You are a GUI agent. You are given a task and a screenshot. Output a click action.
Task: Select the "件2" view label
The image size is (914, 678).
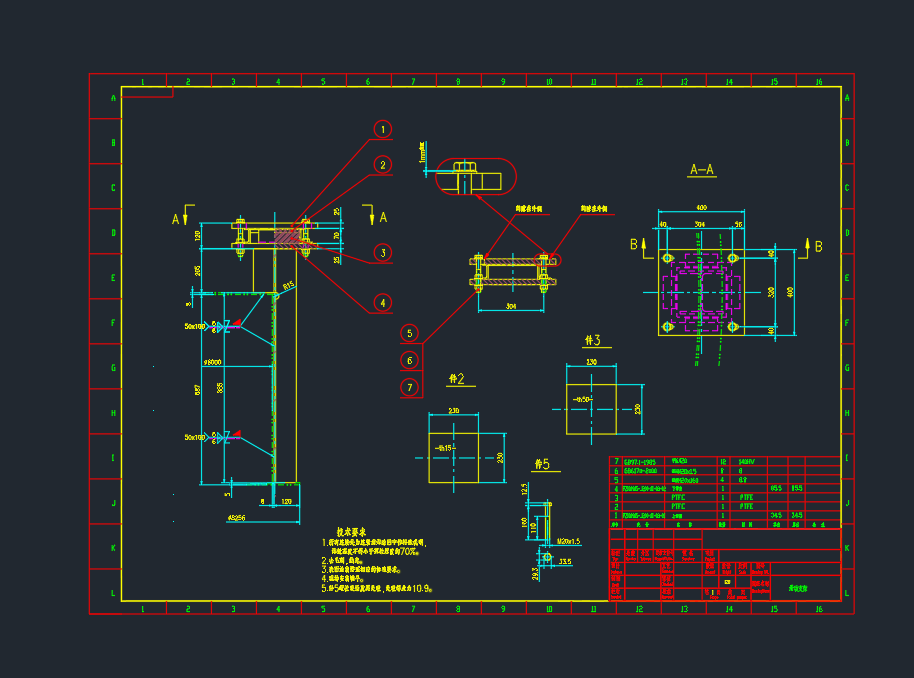point(456,379)
